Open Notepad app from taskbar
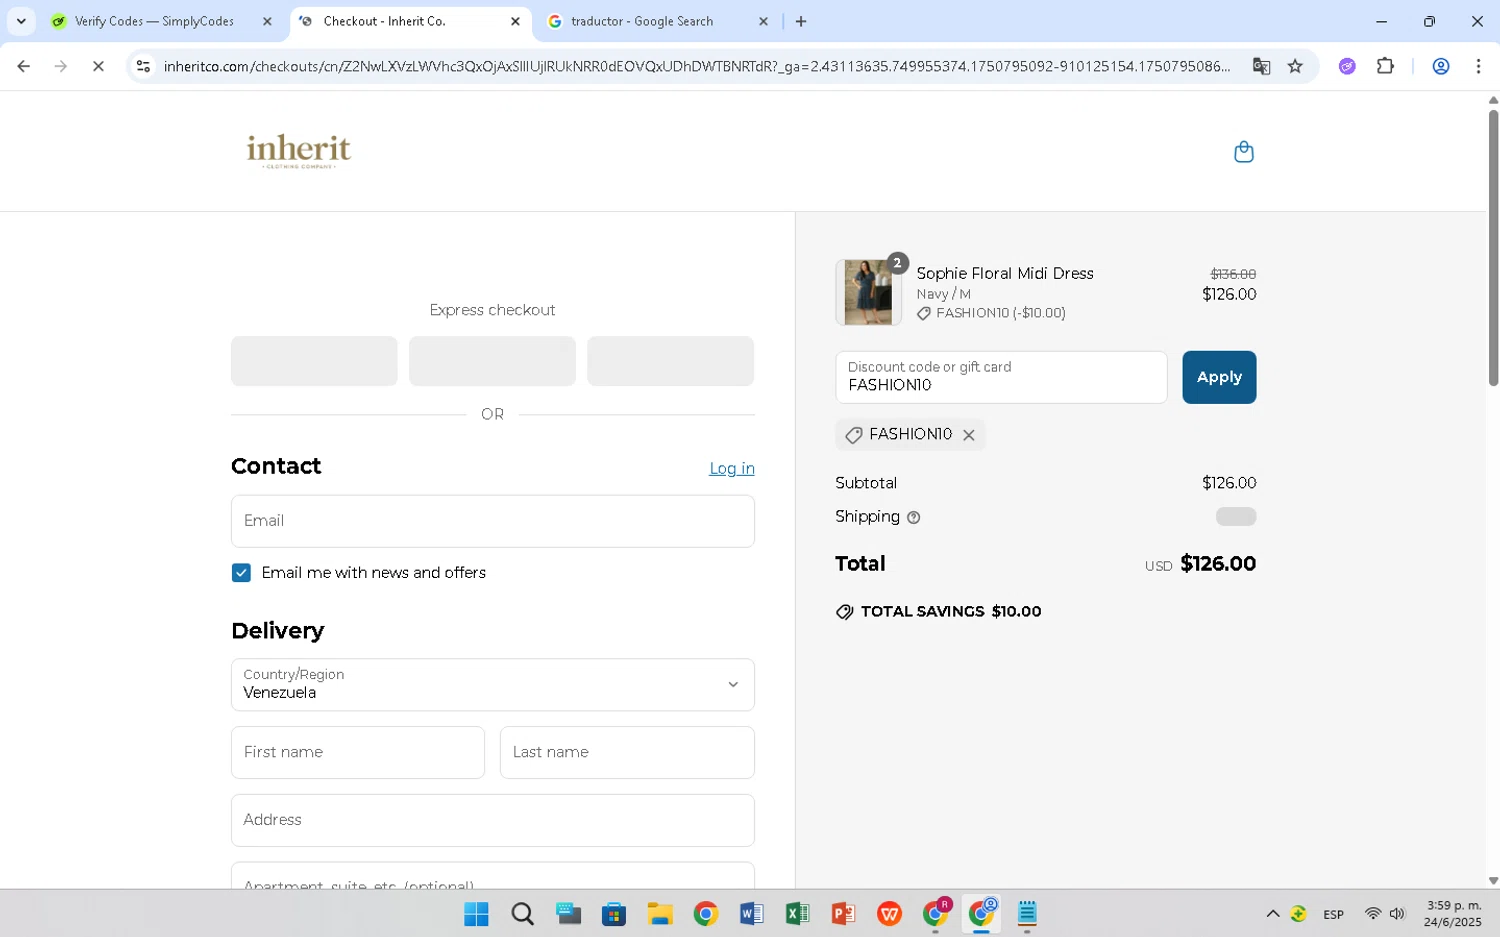Viewport: 1500px width, 937px height. (x=1027, y=914)
